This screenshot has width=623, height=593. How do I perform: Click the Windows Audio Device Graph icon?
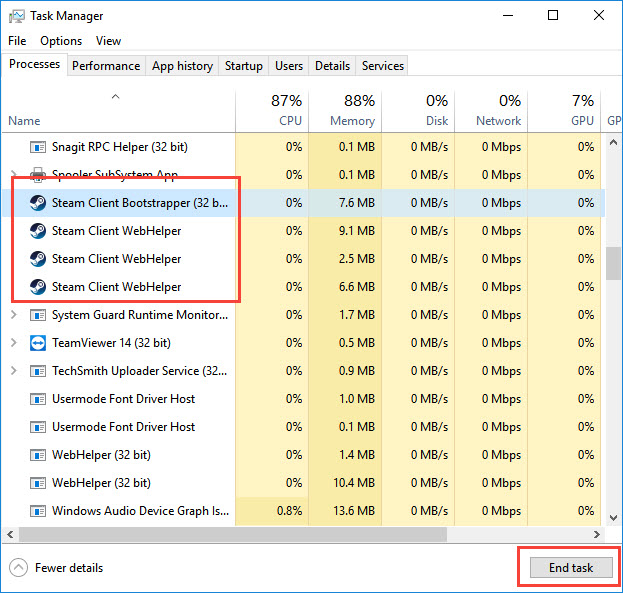point(38,511)
